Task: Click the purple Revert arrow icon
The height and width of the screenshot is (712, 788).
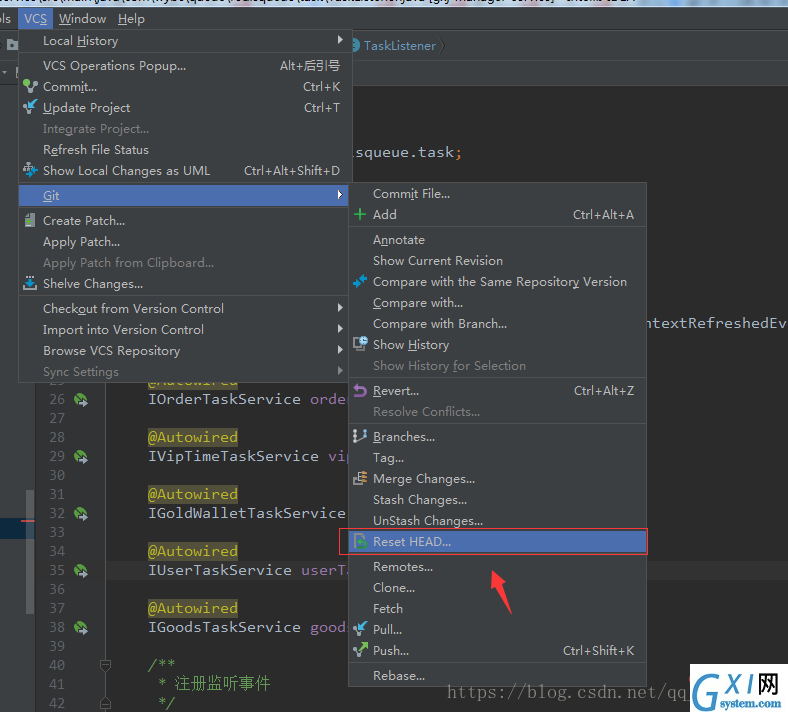Action: (360, 390)
